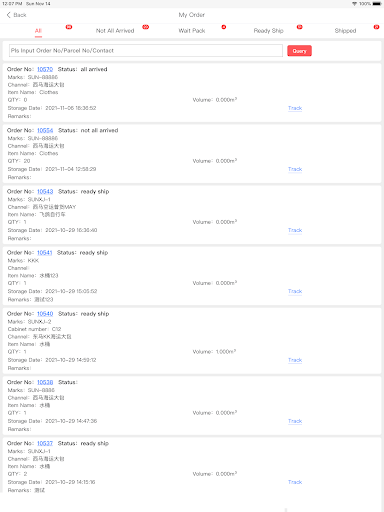Image resolution: width=384 pixels, height=512 pixels.
Task: Switch to the Not All Arrived tab
Action: click(x=115, y=31)
